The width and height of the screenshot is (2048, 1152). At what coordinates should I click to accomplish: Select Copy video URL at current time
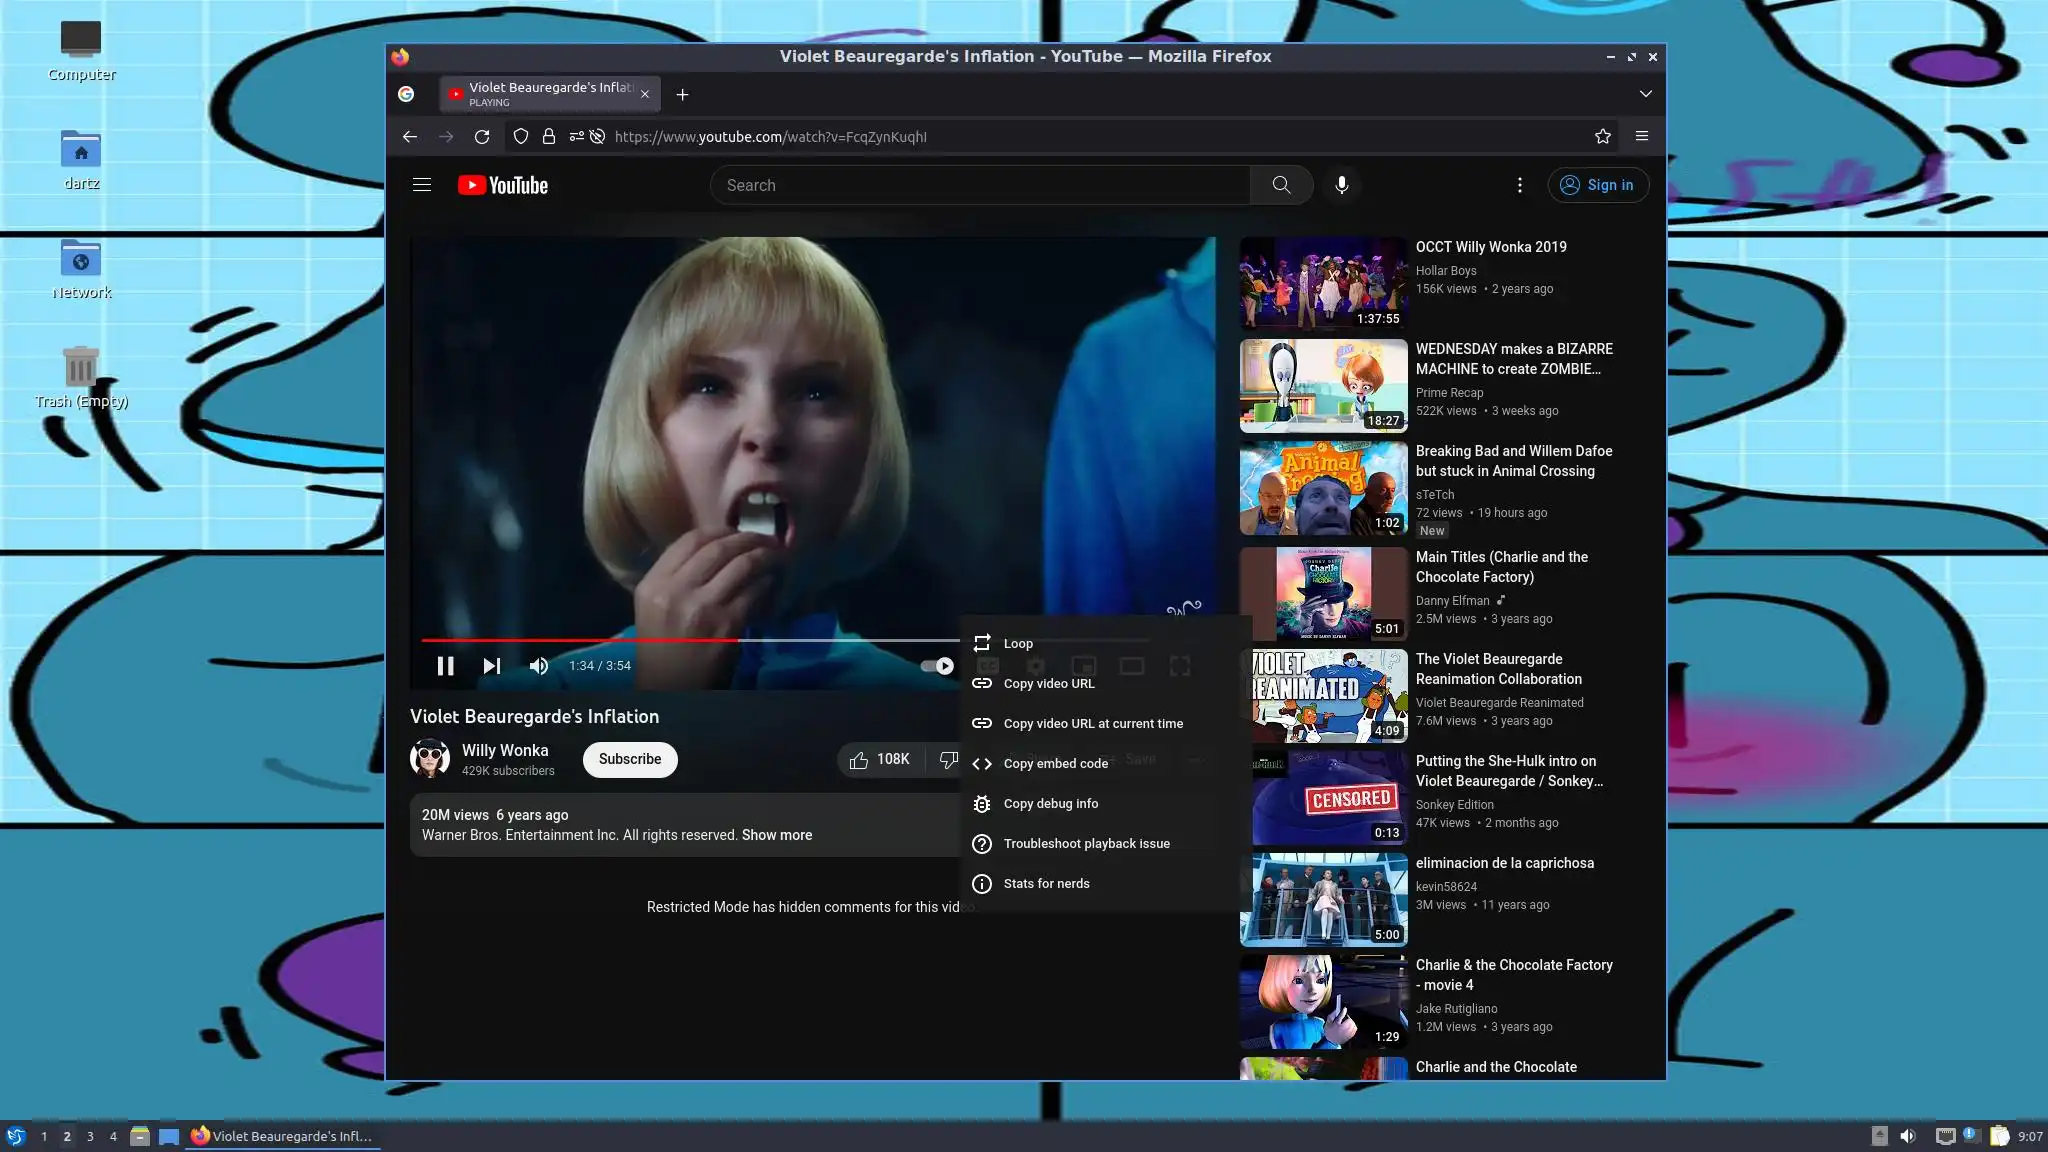(x=1092, y=724)
